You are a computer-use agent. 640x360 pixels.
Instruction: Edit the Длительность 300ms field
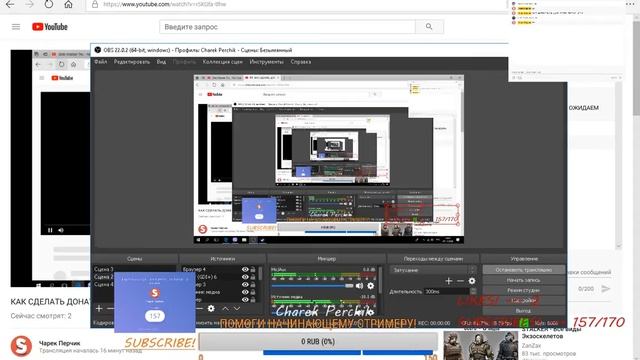click(x=447, y=291)
